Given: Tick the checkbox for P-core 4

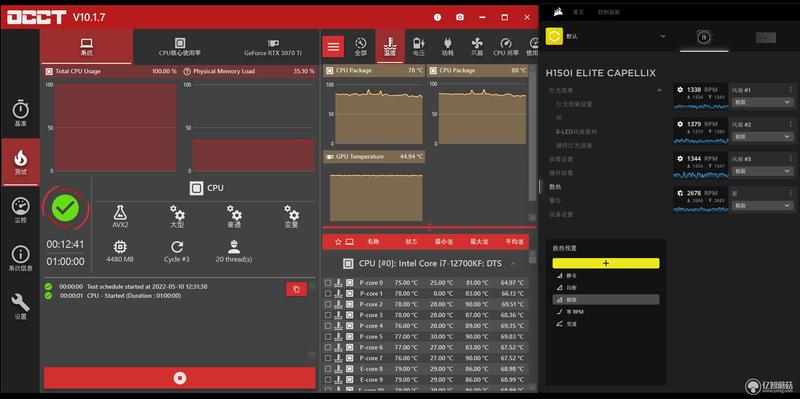Looking at the screenshot, I should click(x=328, y=326).
